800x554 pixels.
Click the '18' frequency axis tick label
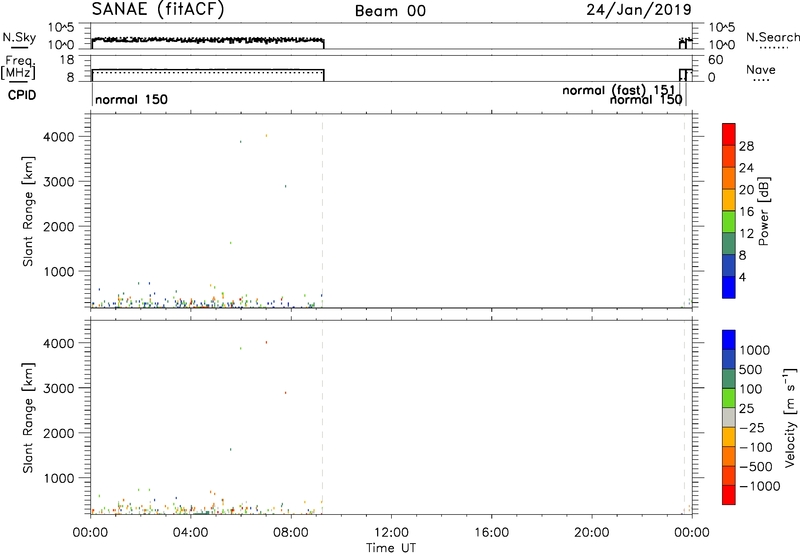pyautogui.click(x=67, y=60)
